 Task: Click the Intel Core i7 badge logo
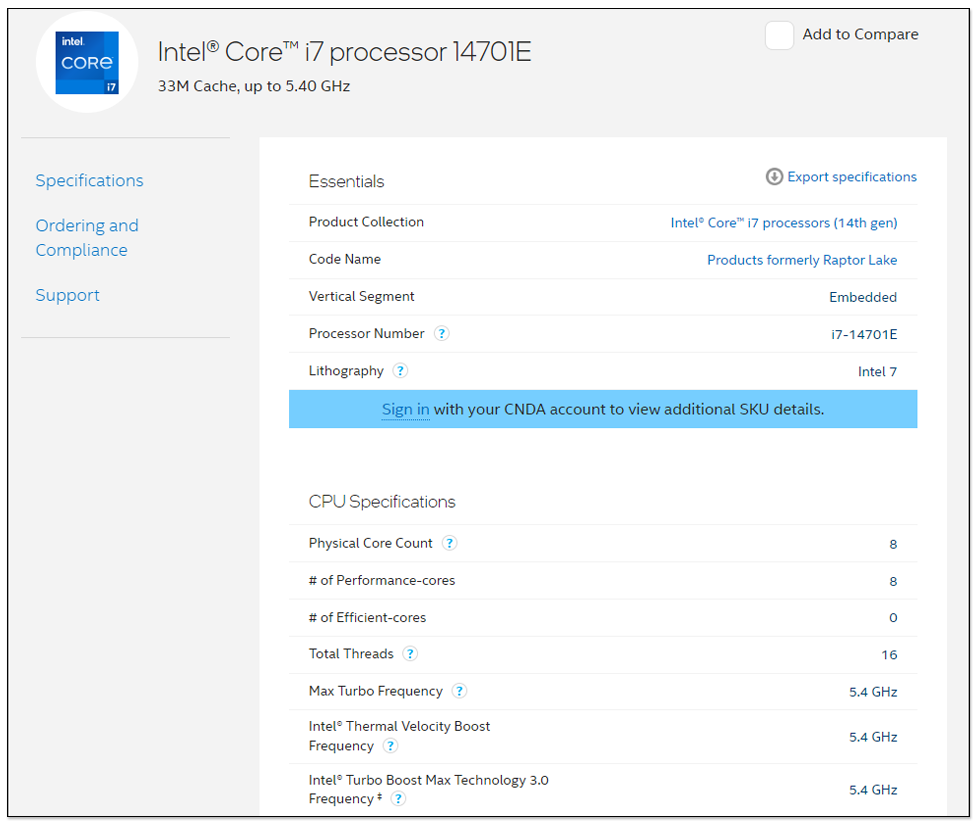tap(87, 62)
